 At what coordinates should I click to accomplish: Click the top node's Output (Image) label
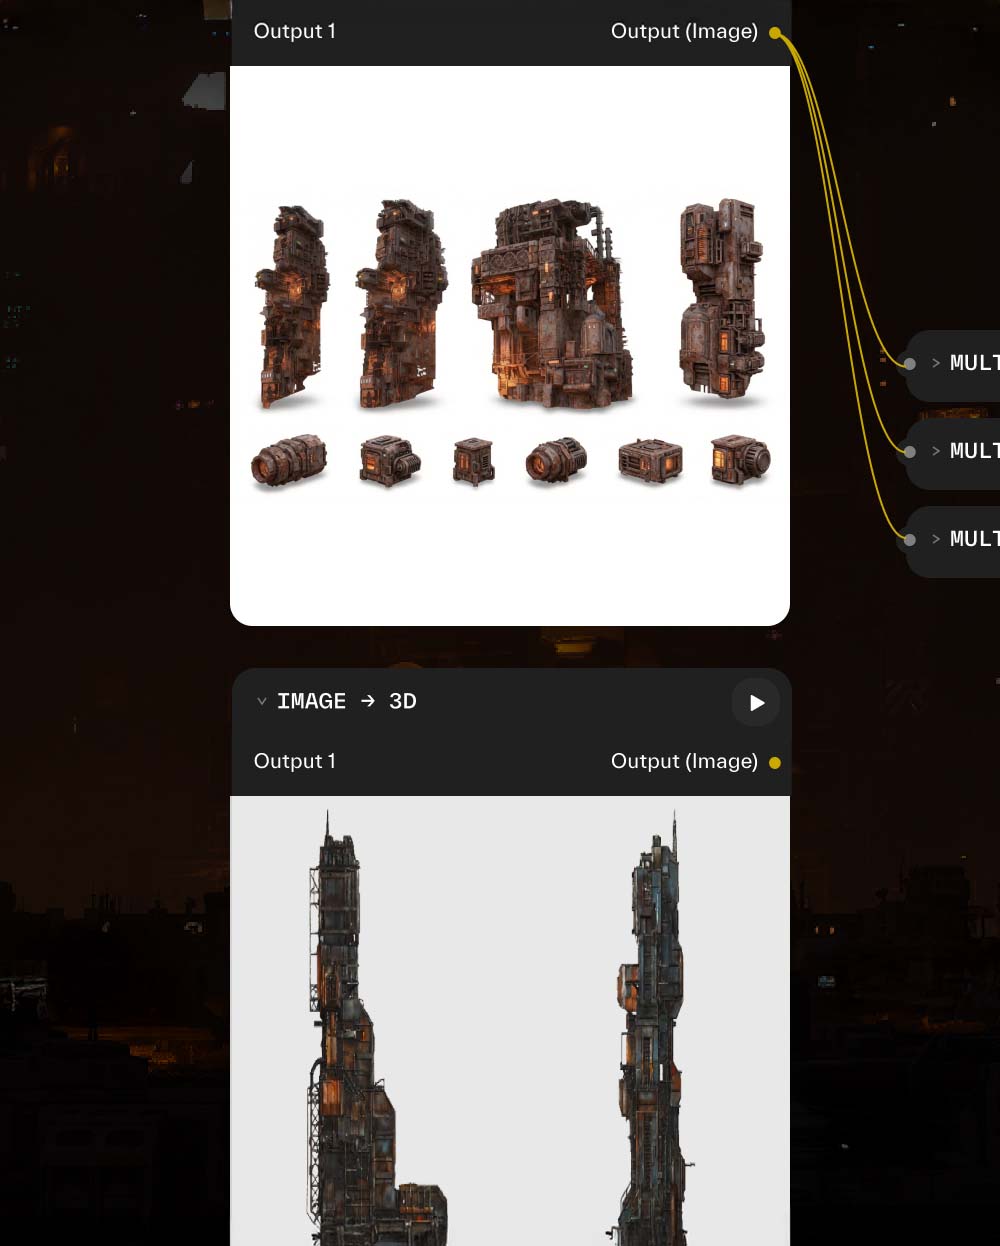coord(684,32)
